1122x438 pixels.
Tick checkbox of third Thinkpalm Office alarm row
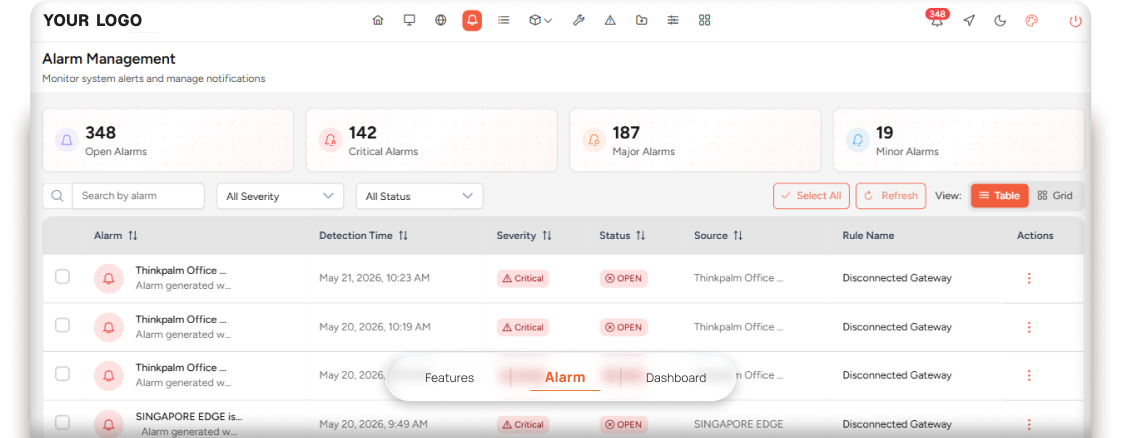point(62,374)
